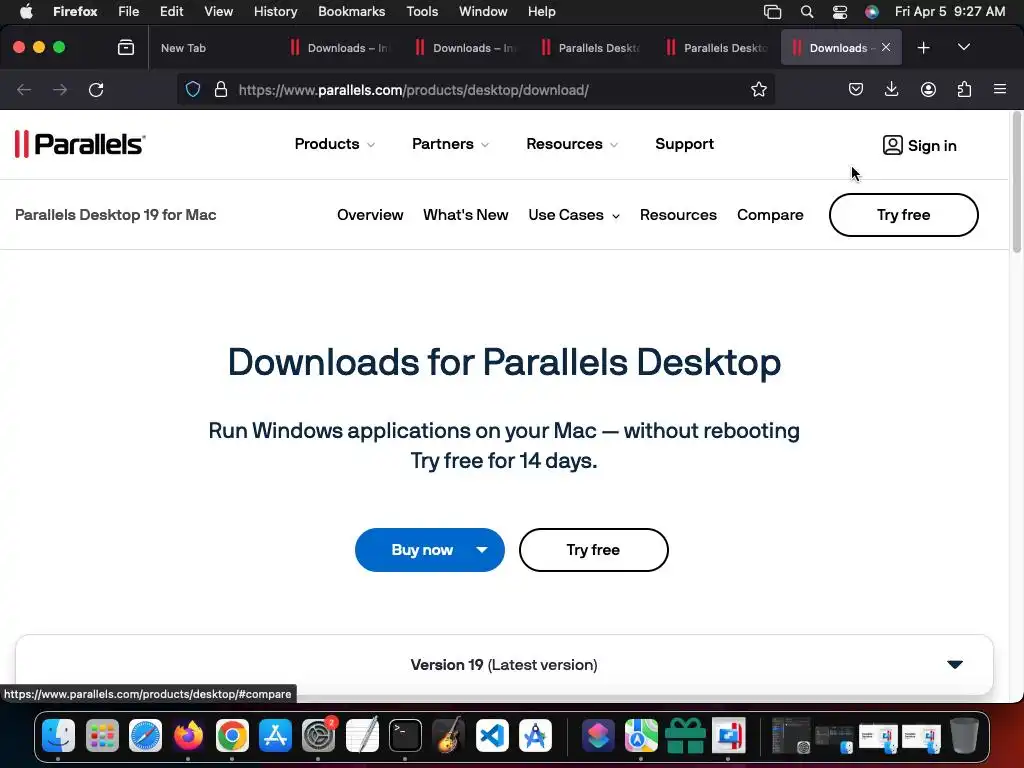Open the Bookmarks menu
Viewport: 1024px width, 768px height.
(351, 12)
